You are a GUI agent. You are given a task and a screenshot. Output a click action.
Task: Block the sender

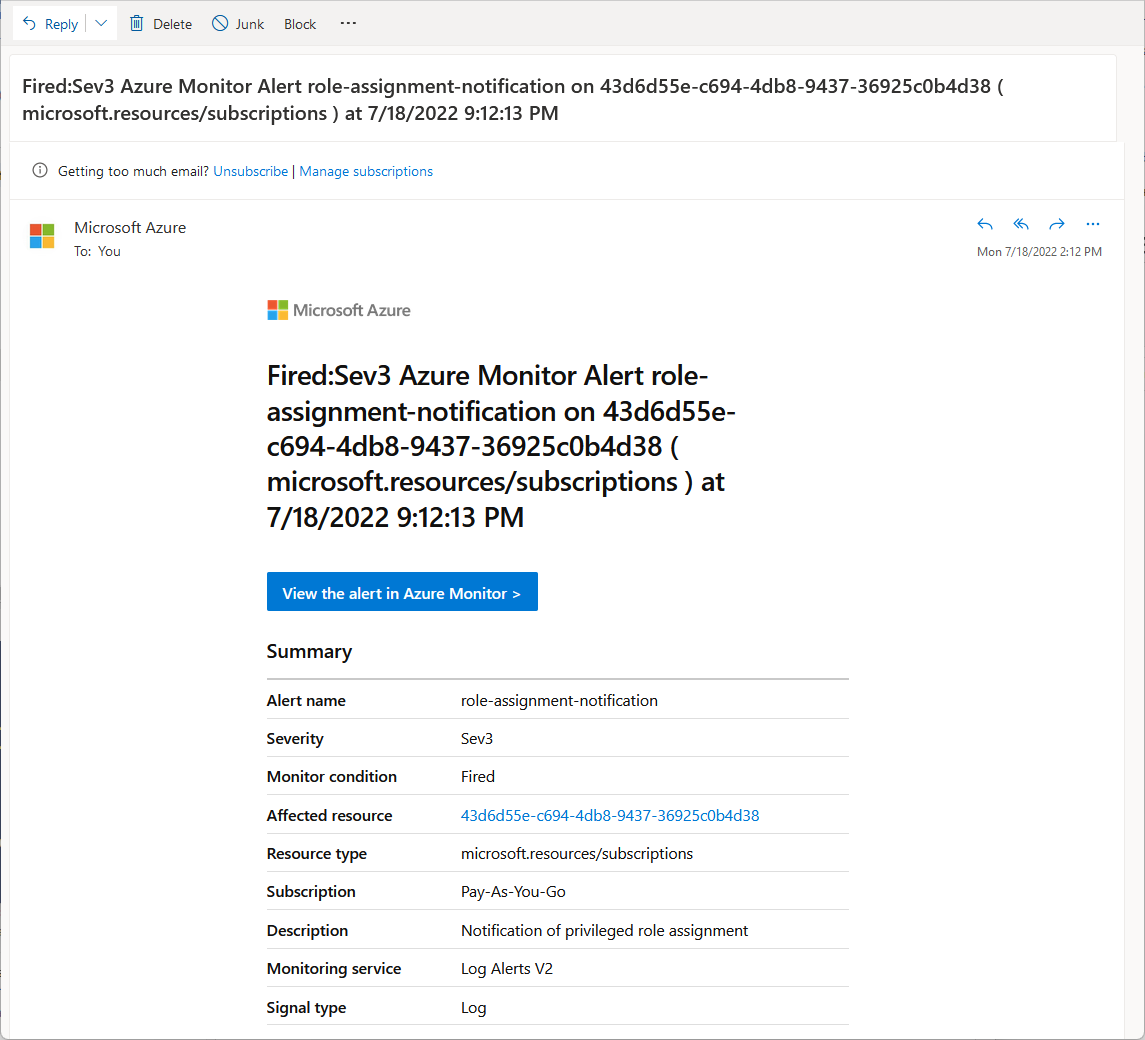pyautogui.click(x=300, y=24)
